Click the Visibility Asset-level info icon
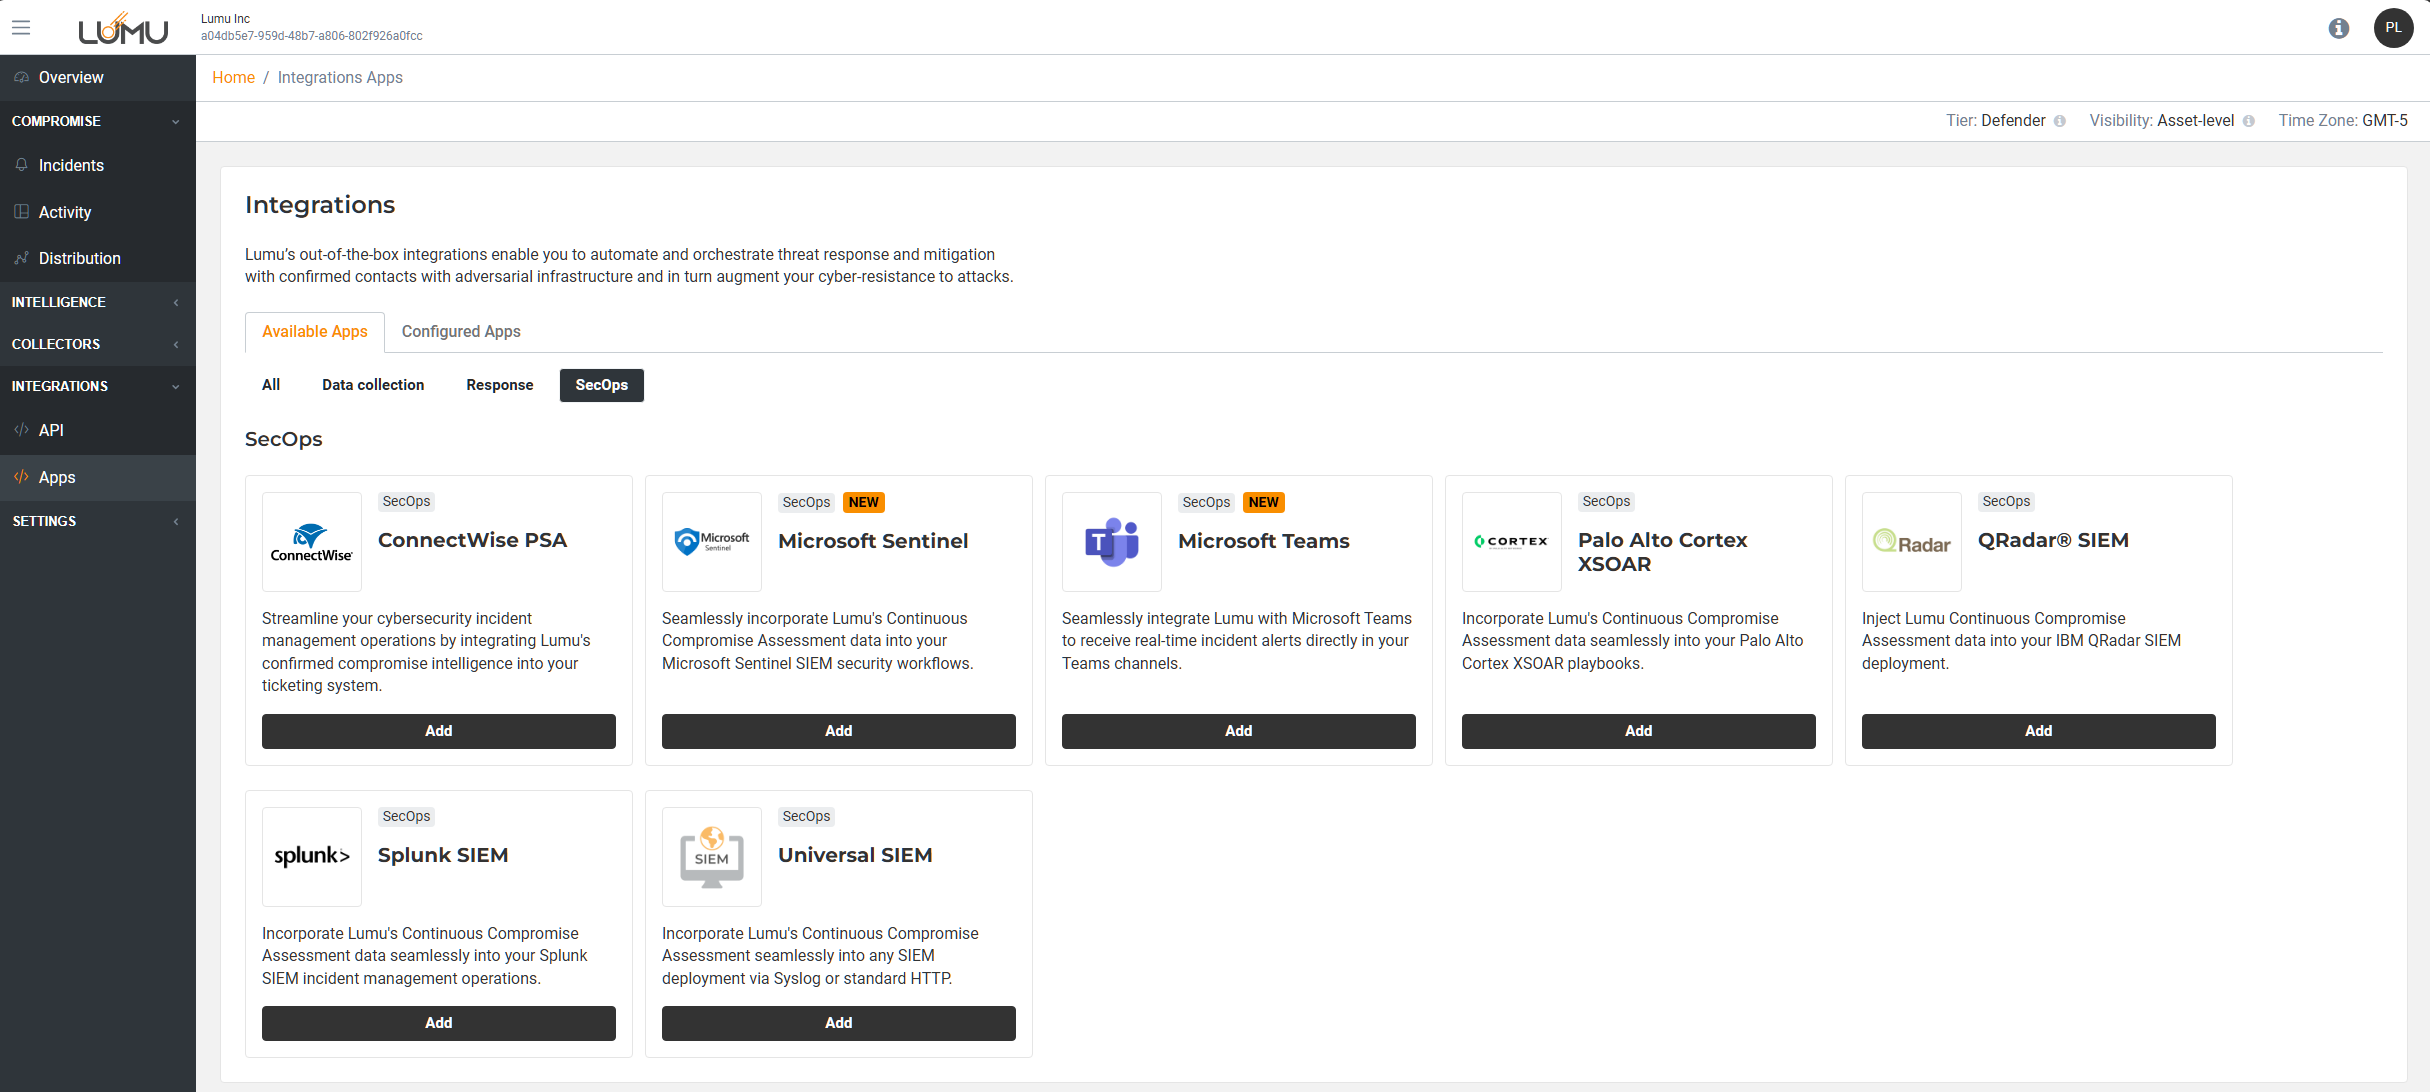This screenshot has width=2430, height=1092. 2248,121
